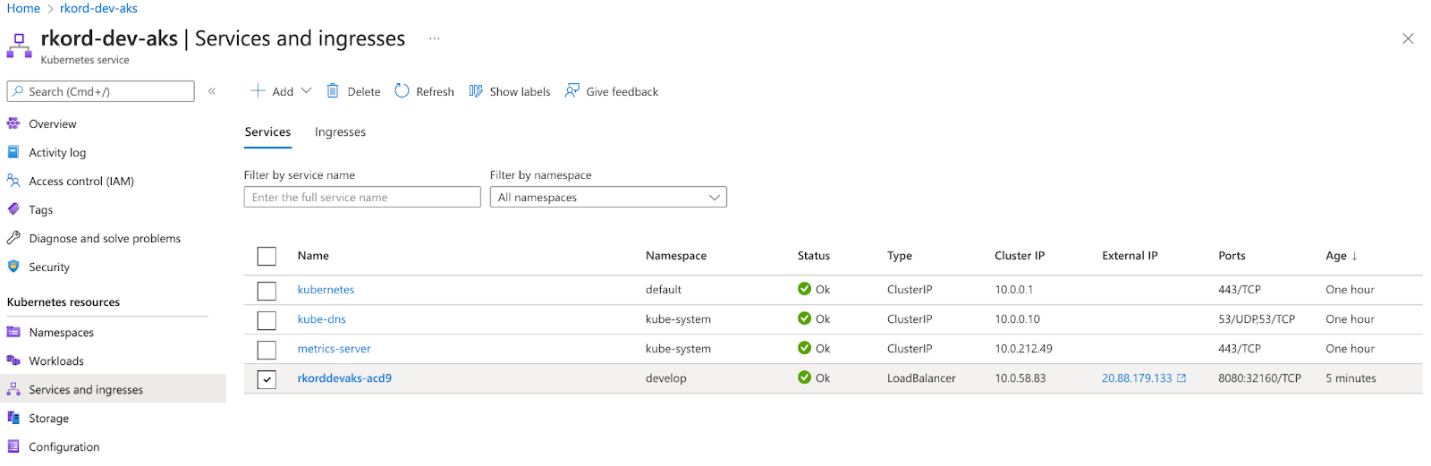Image resolution: width=1431 pixels, height=466 pixels.
Task: Click the Refresh circular arrow icon
Action: [402, 91]
